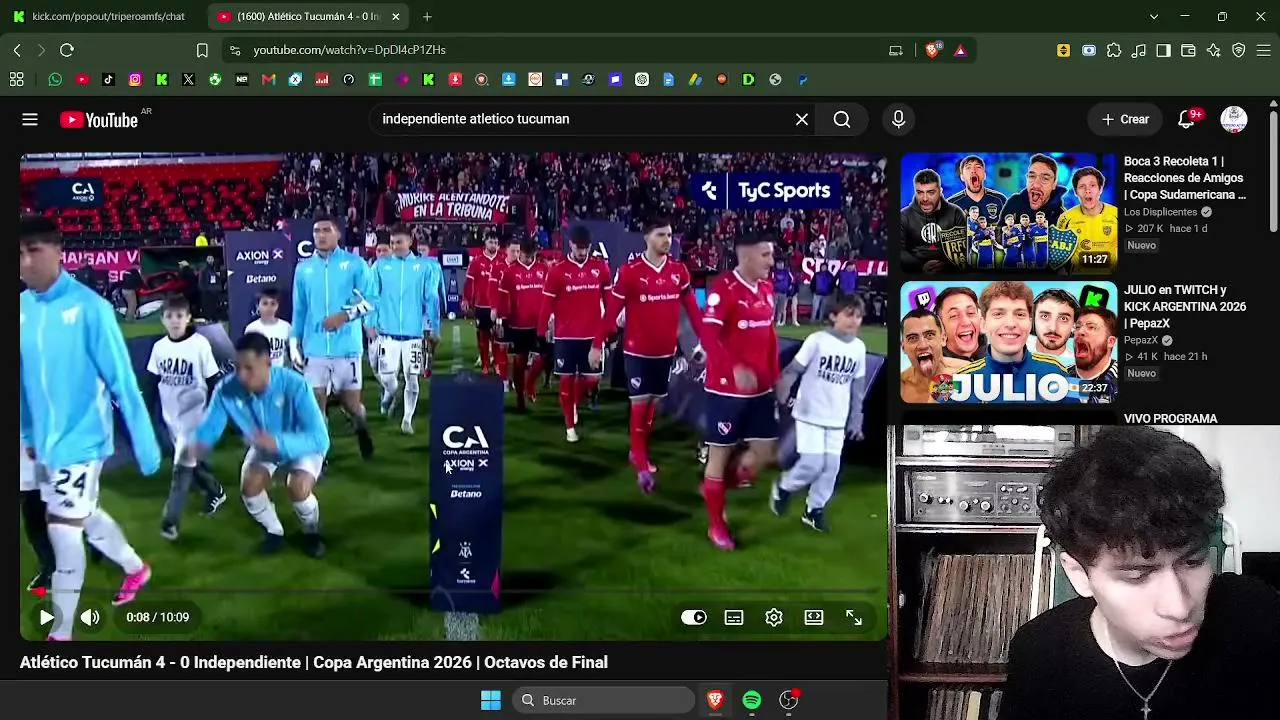
Task: Toggle video subtitles
Action: coord(734,617)
